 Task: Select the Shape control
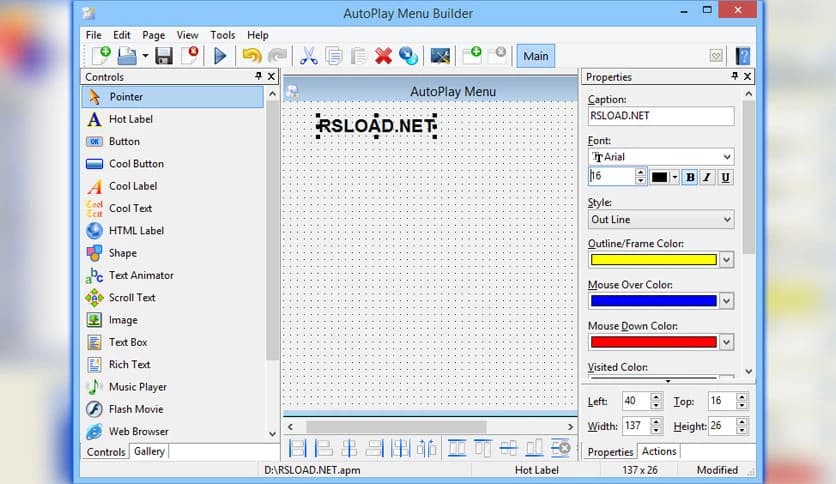(x=173, y=253)
